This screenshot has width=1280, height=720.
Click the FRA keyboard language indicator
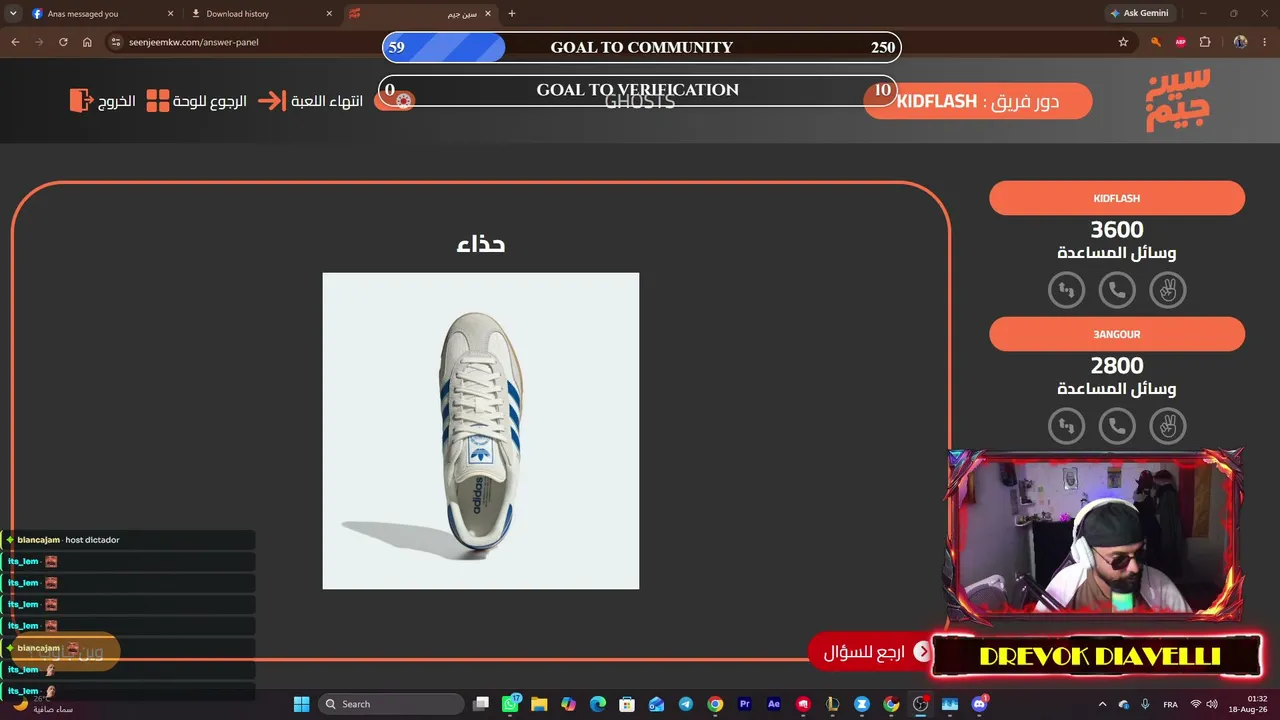click(x=1170, y=704)
